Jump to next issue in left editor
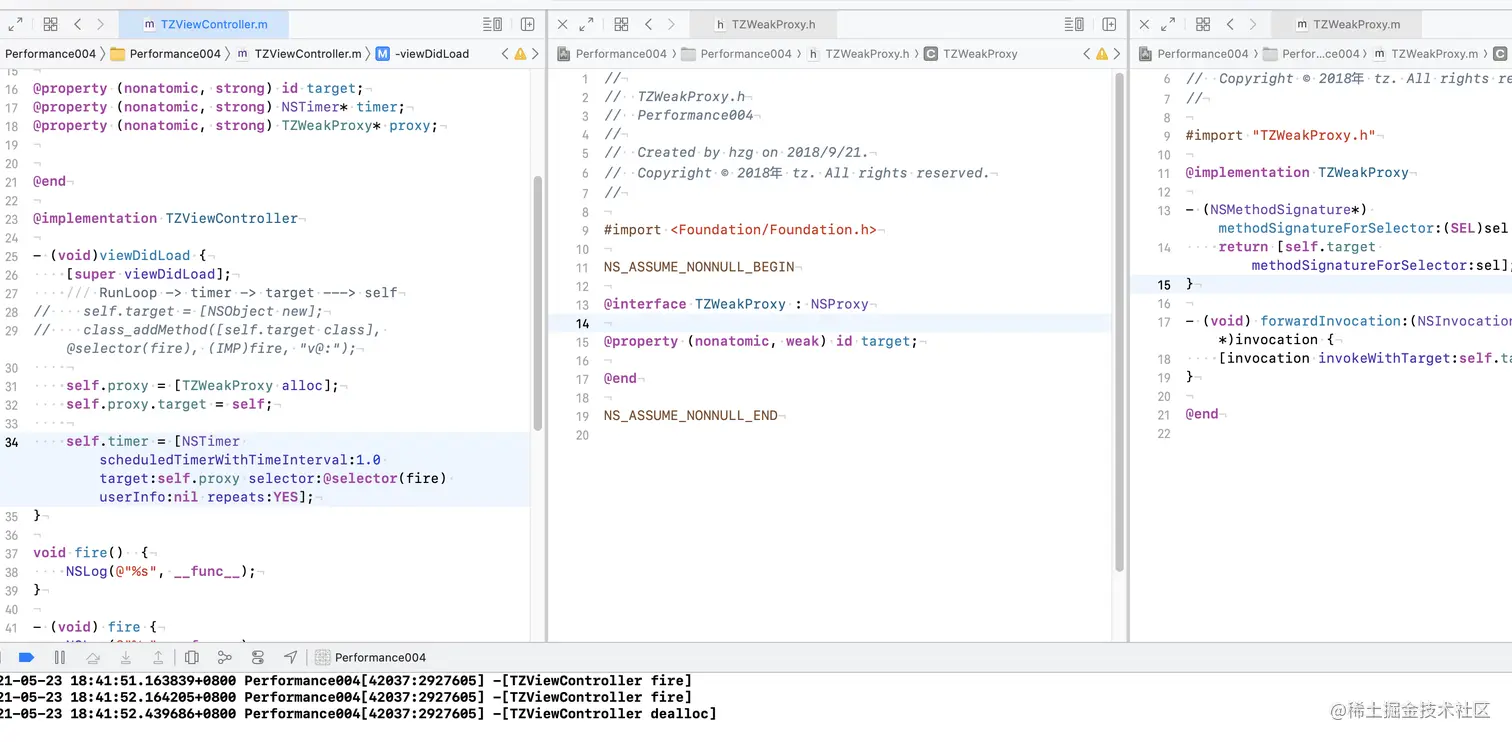This screenshot has height=742, width=1512. click(x=535, y=54)
